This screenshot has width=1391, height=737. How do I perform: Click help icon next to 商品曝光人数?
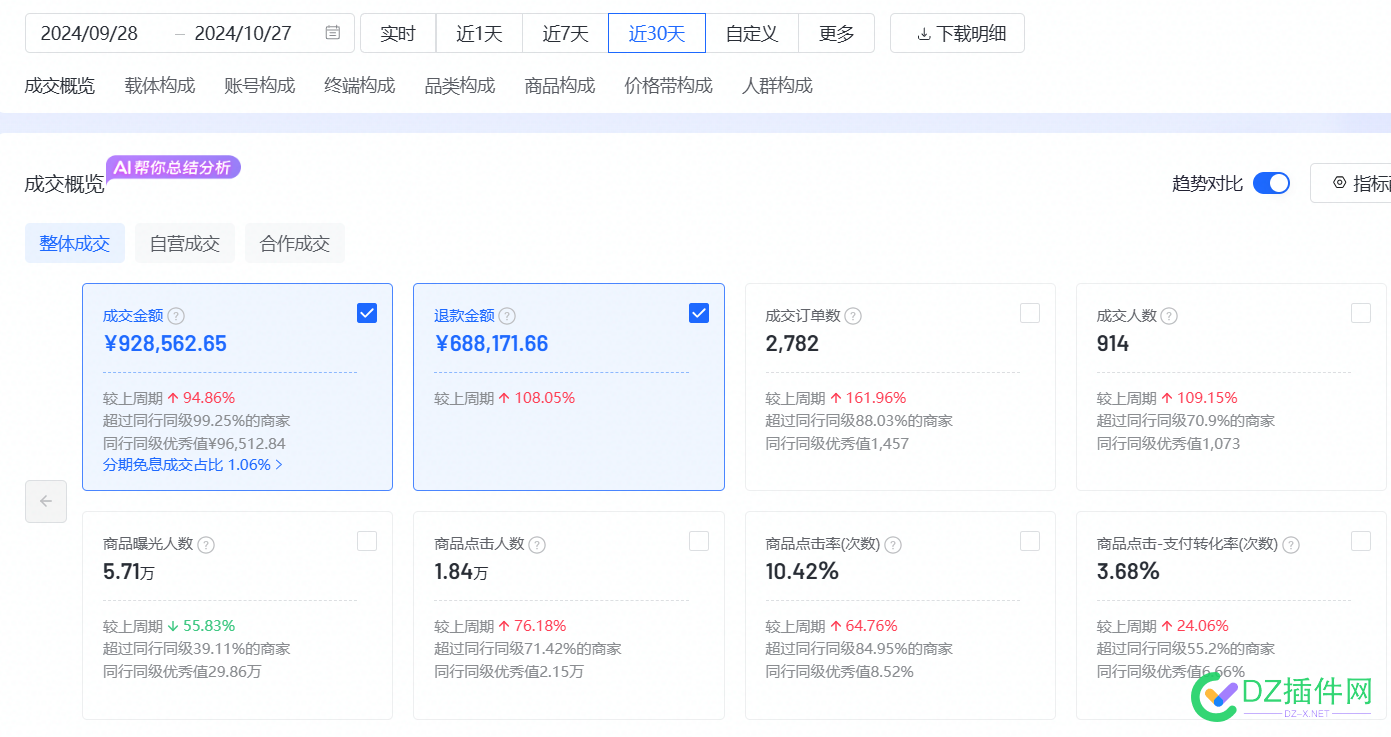[206, 545]
